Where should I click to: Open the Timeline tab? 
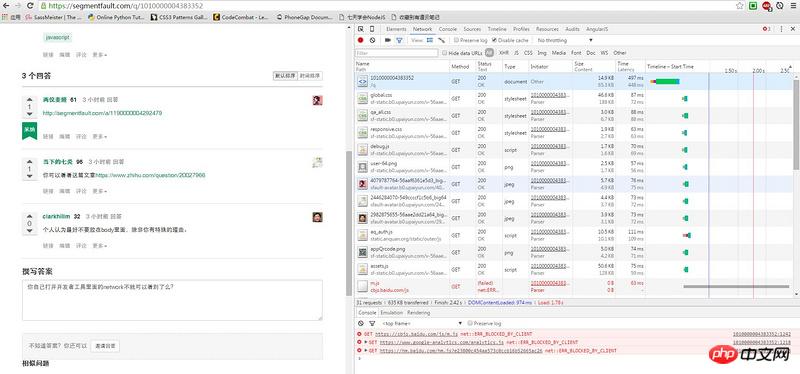pos(497,29)
